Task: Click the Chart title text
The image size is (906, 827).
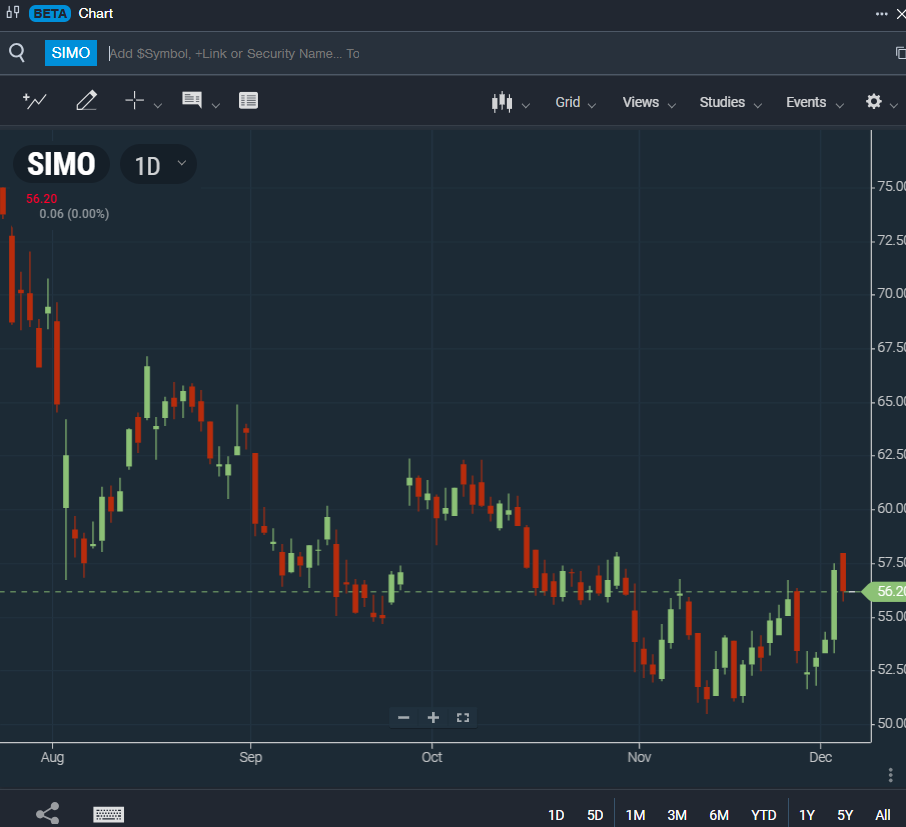Action: click(x=96, y=13)
